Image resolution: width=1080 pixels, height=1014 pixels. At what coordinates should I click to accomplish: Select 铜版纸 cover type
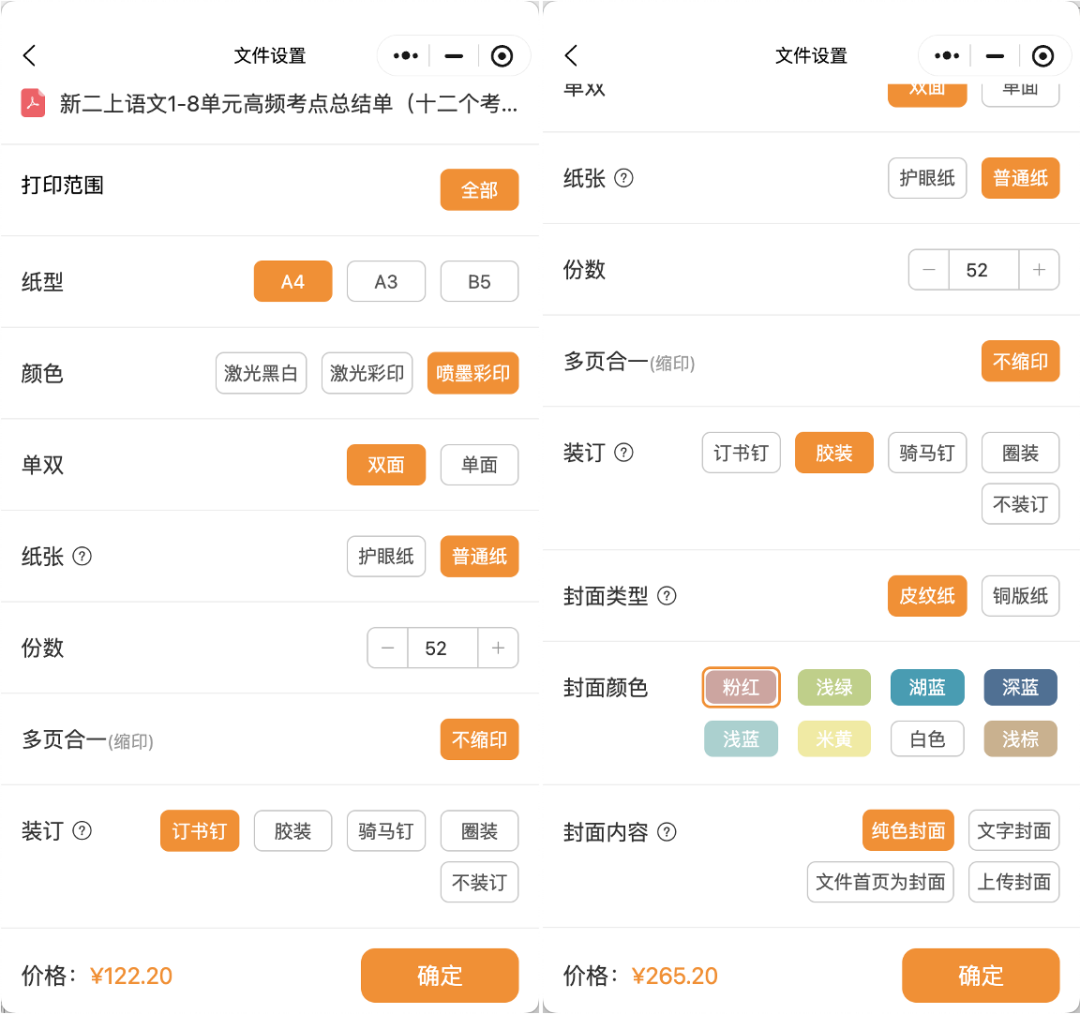tap(1020, 596)
